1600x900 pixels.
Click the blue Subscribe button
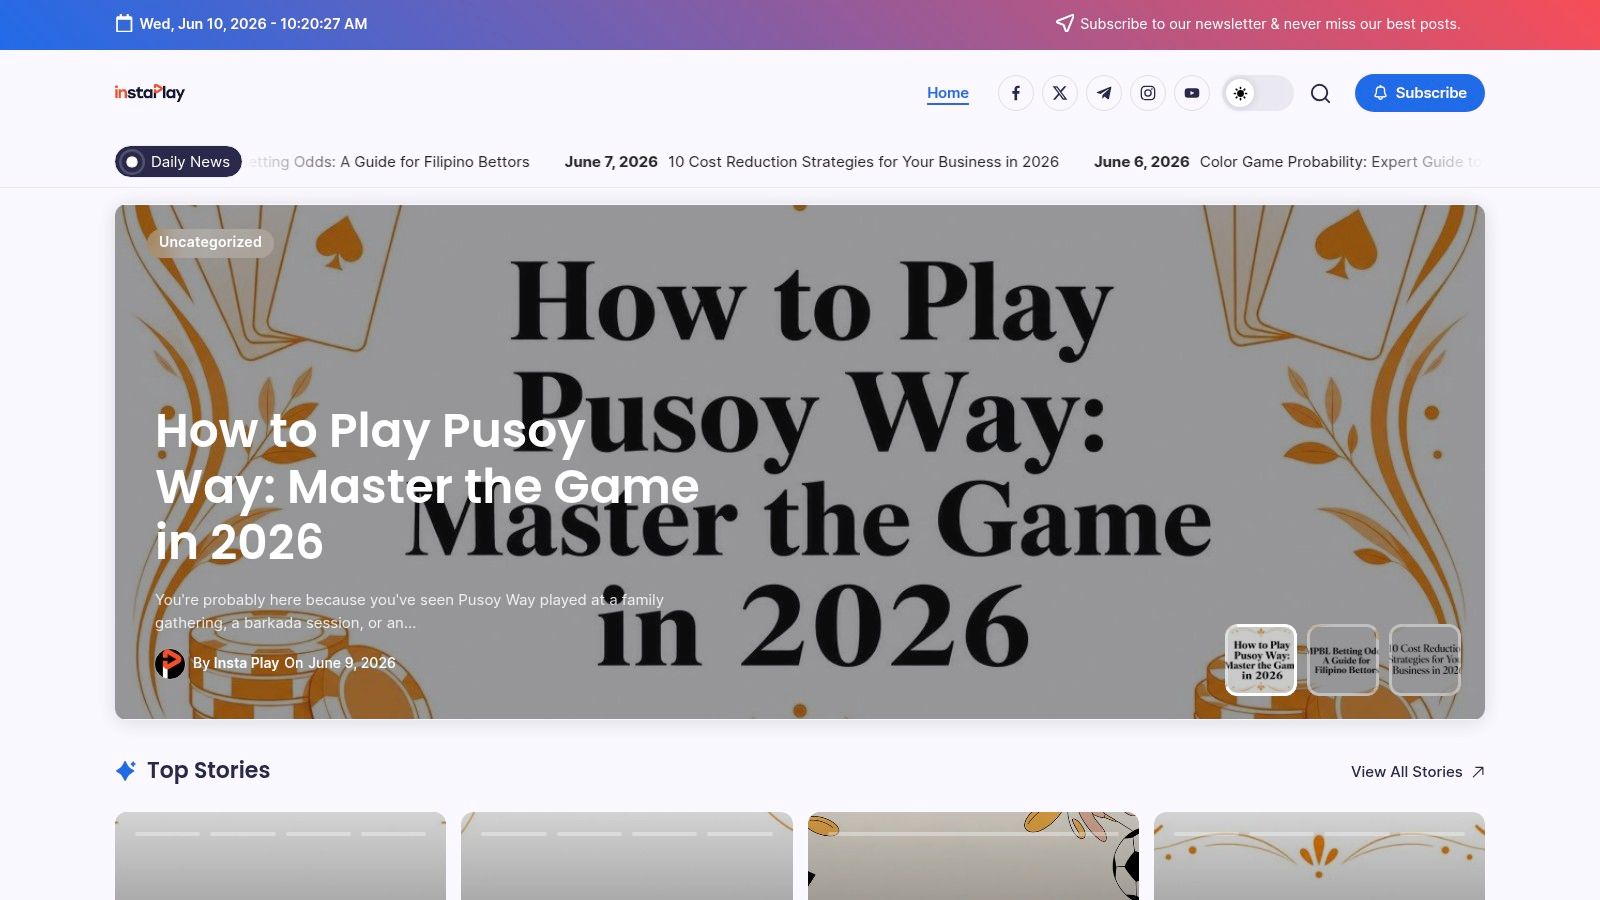1419,93
